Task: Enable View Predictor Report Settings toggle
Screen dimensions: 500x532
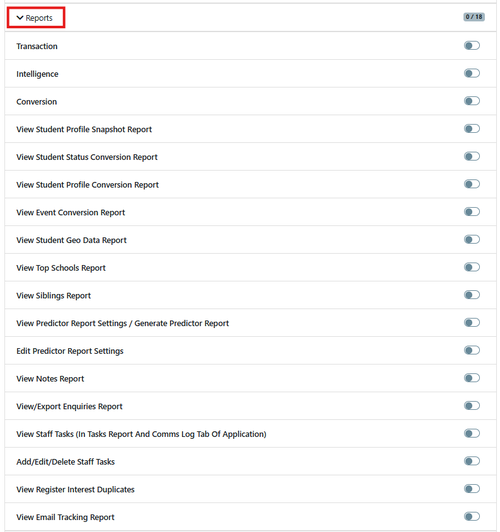Action: (x=472, y=323)
